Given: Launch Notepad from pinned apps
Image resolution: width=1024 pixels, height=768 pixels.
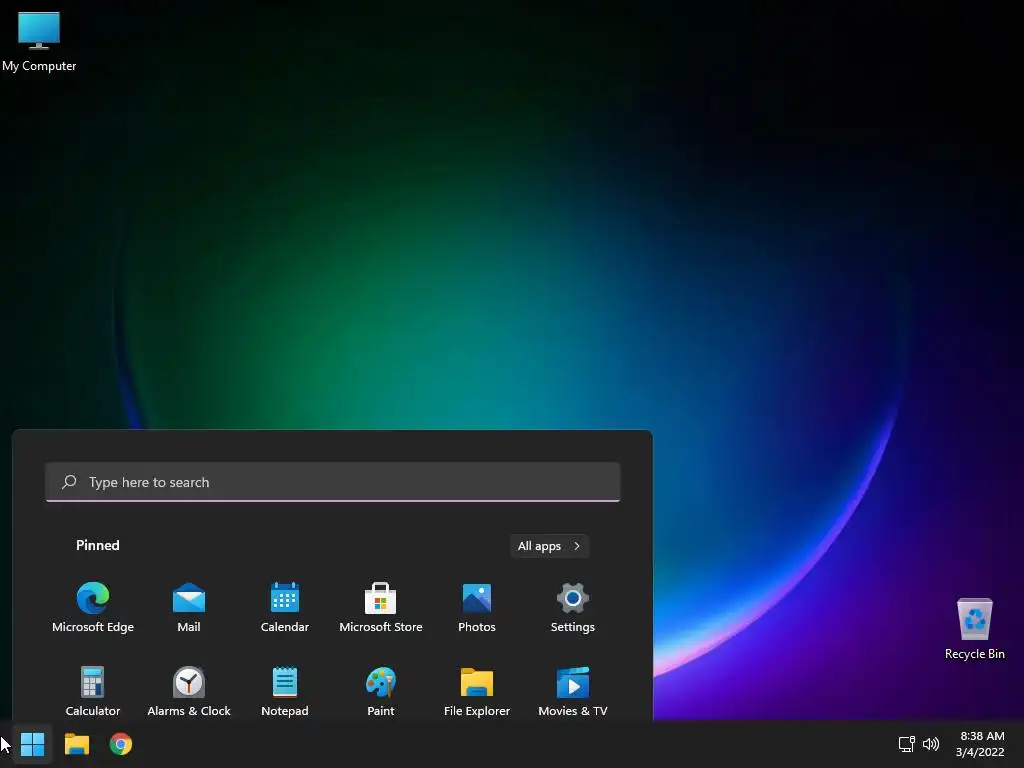Looking at the screenshot, I should tap(285, 691).
